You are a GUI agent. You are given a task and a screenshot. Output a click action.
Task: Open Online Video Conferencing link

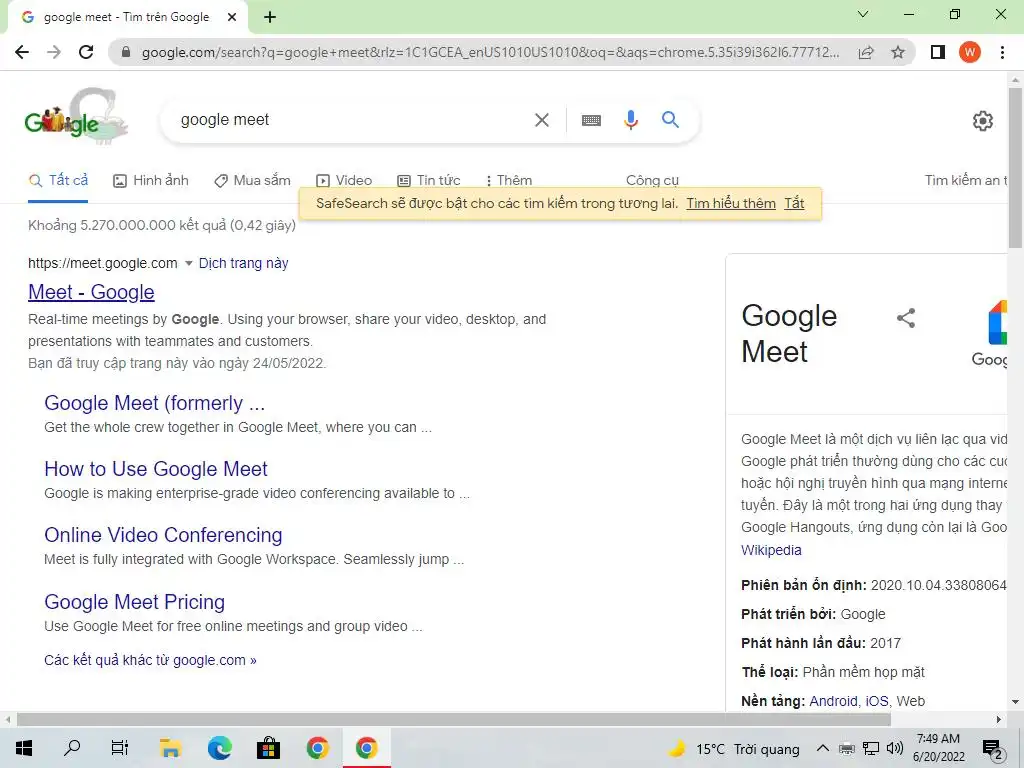pos(163,535)
